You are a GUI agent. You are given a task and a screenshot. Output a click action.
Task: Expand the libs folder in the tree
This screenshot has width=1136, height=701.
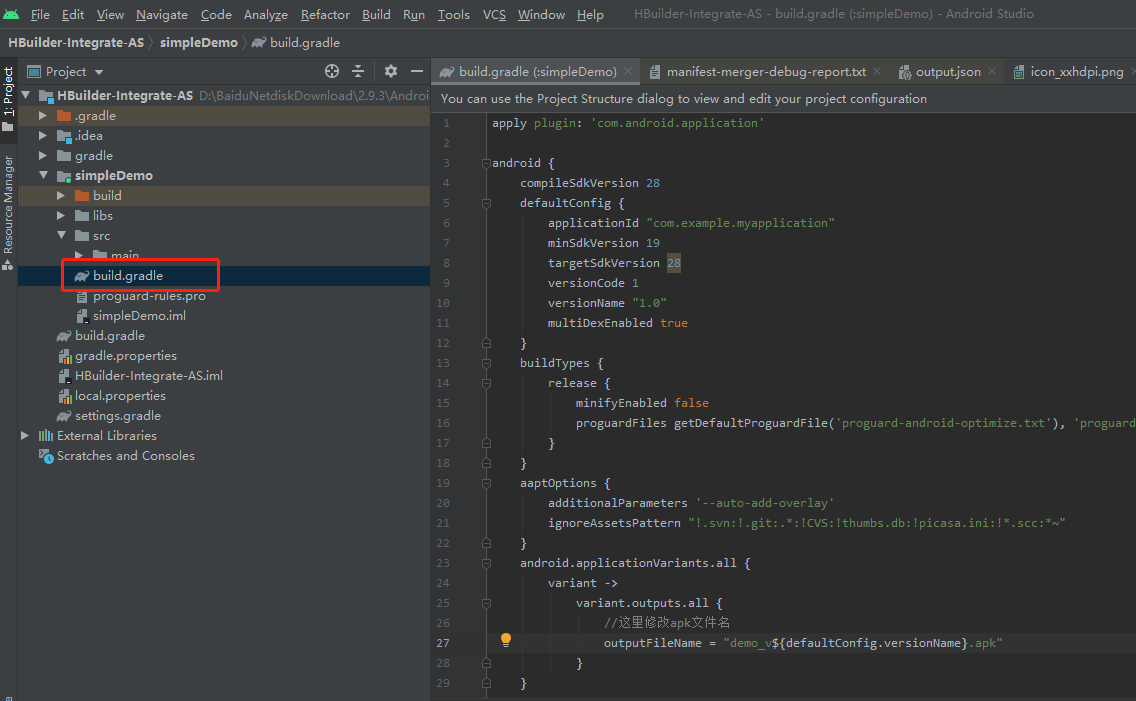coord(60,215)
